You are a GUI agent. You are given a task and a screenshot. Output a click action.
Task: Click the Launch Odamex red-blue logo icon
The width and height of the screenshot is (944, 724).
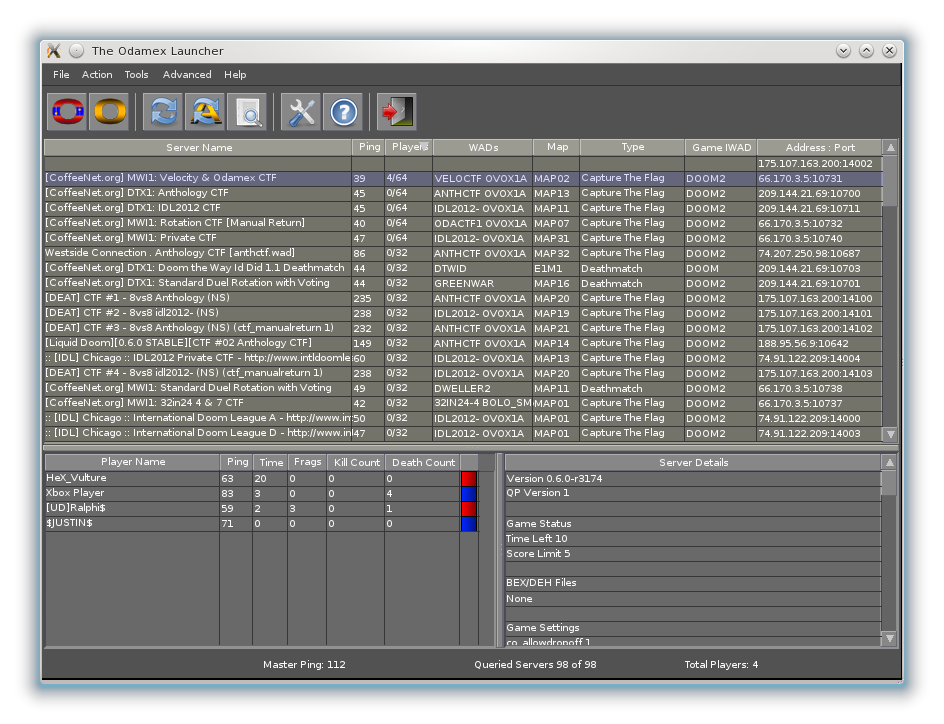[x=67, y=112]
